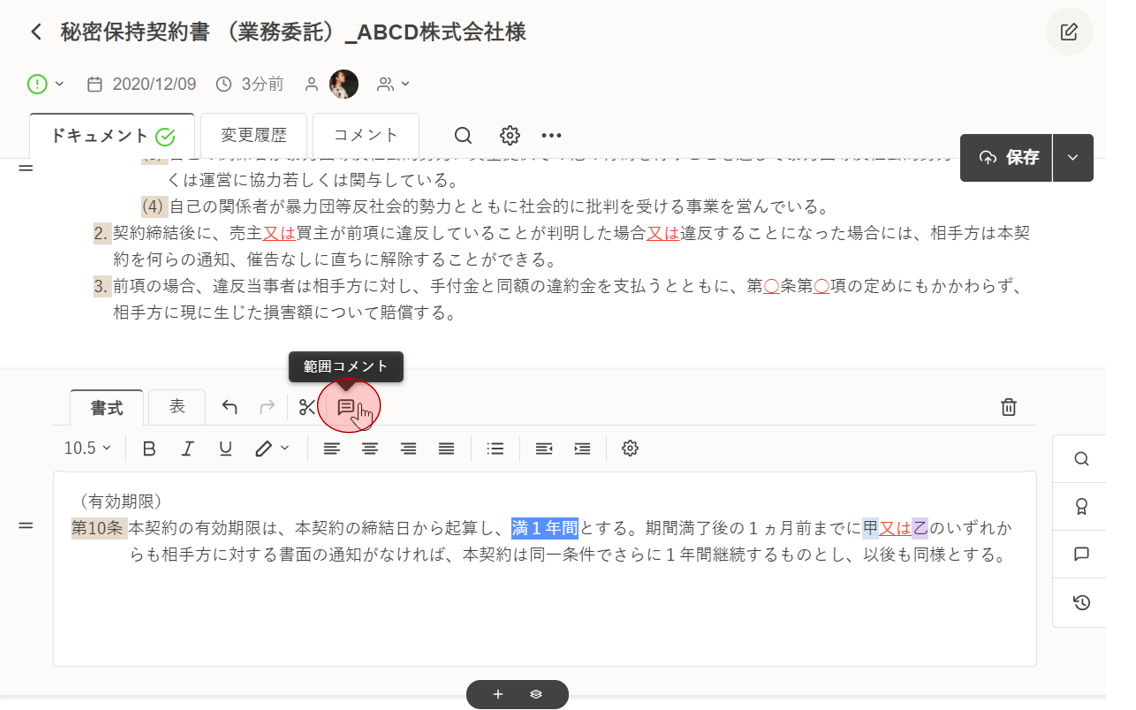Toggle underline formatting
Viewport: 1136px width, 710px height.
pos(225,449)
